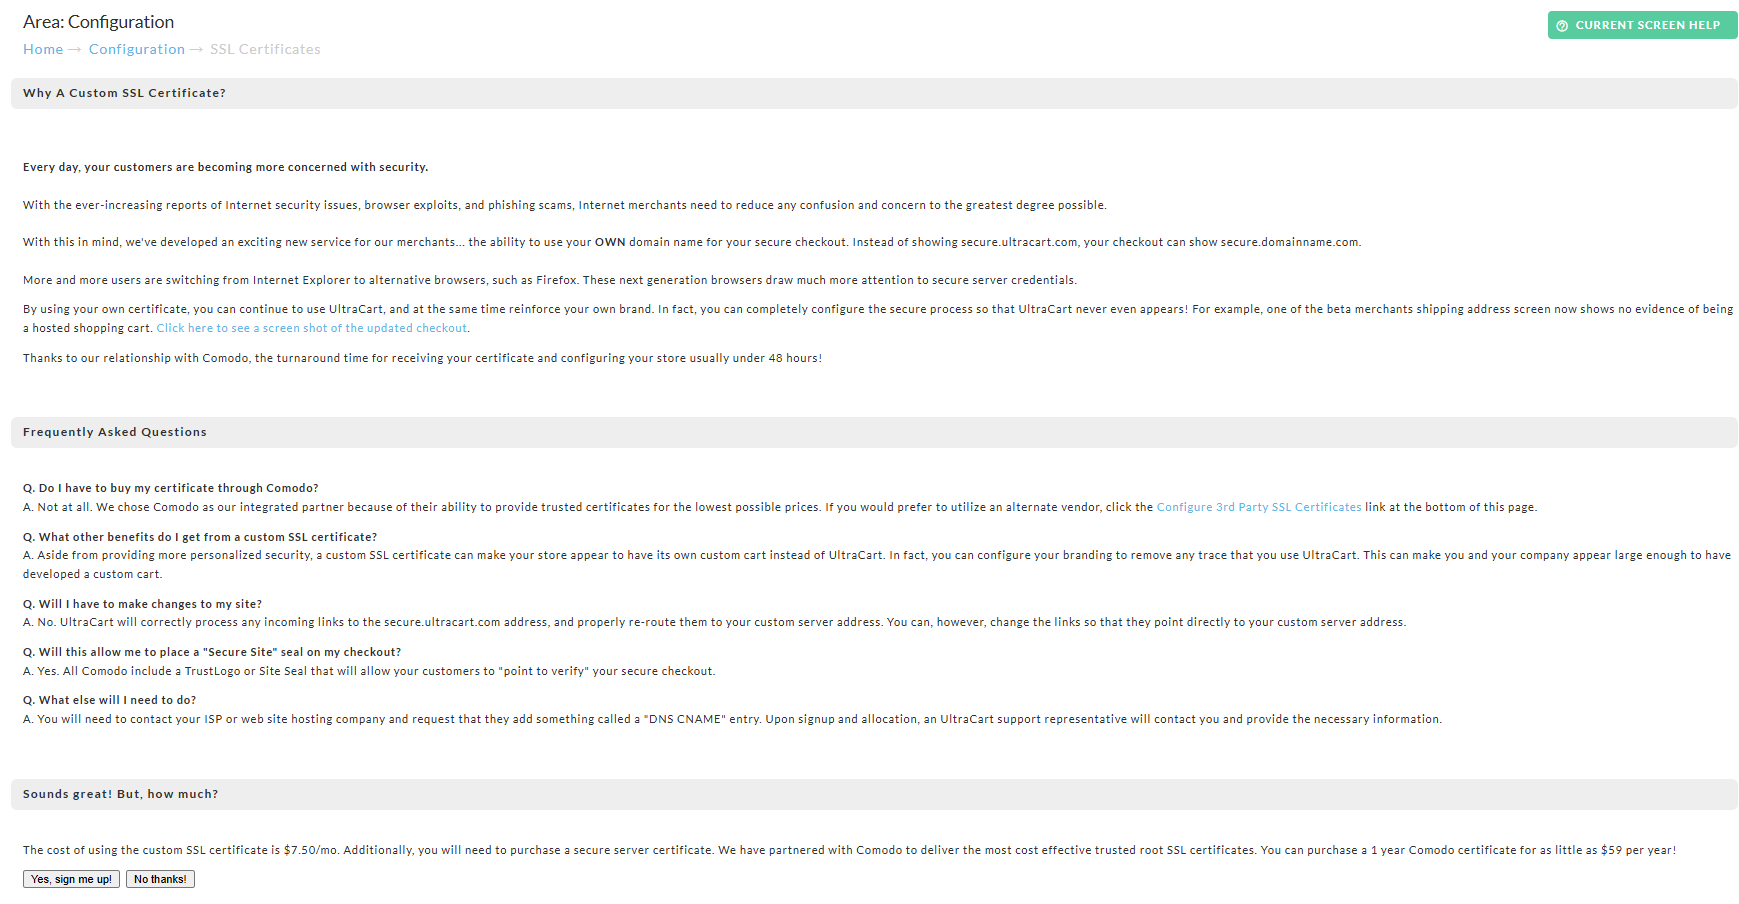Click the Current Screen Help button
The image size is (1739, 904).
[1642, 25]
